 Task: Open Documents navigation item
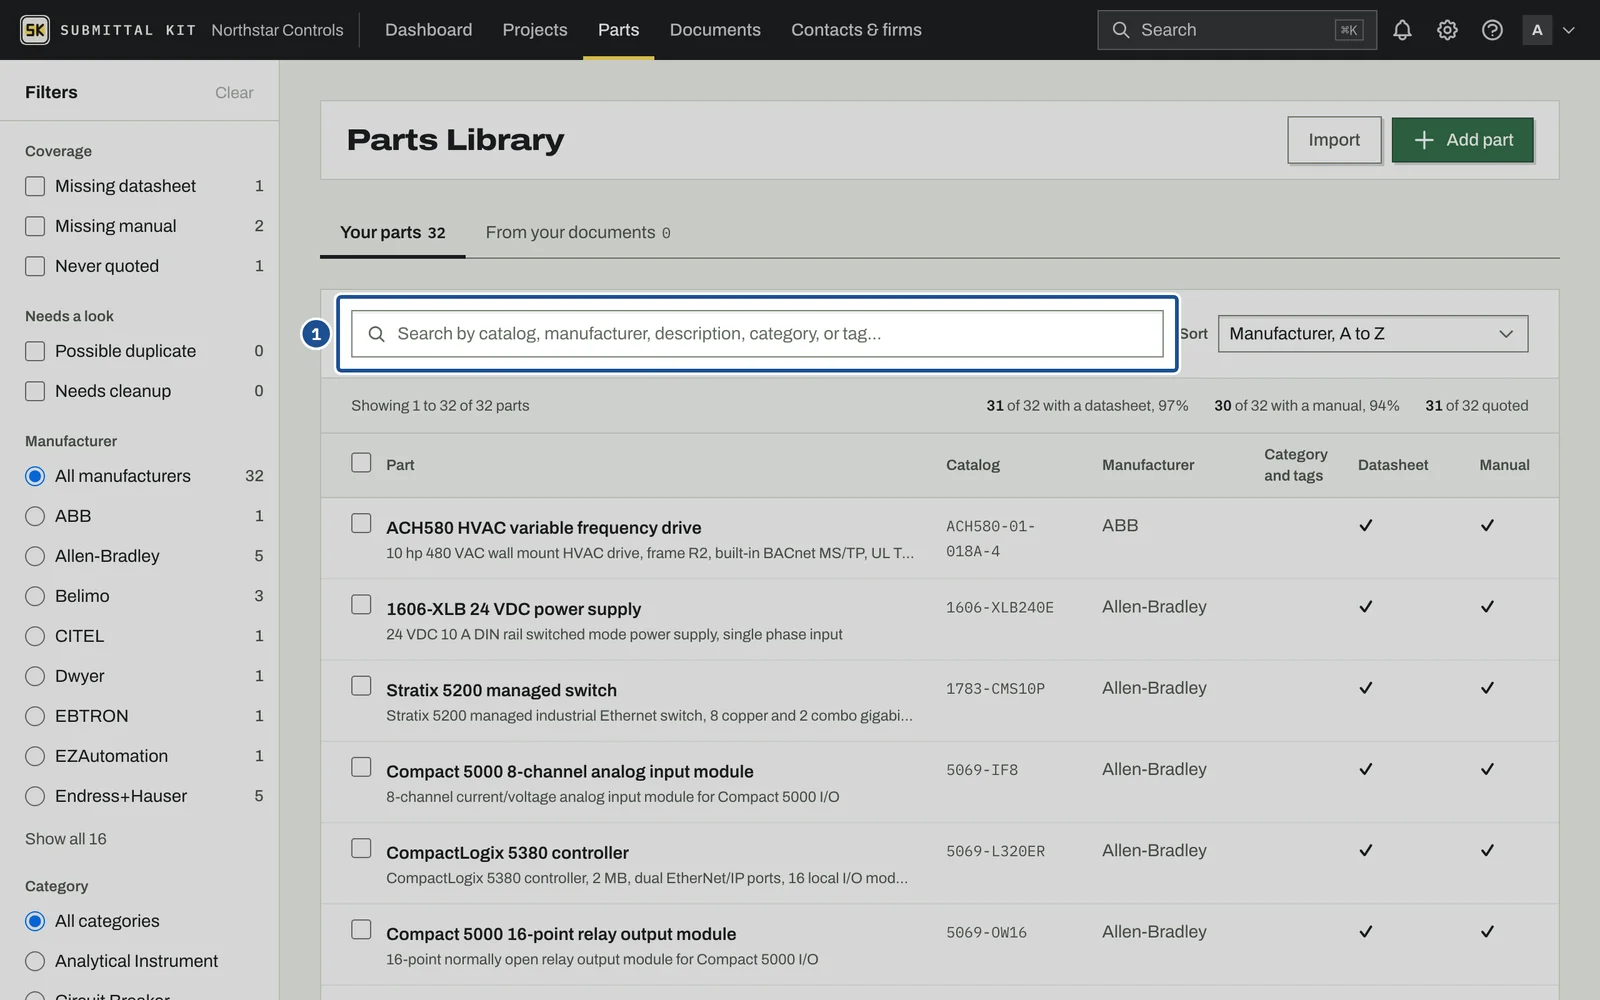(715, 30)
